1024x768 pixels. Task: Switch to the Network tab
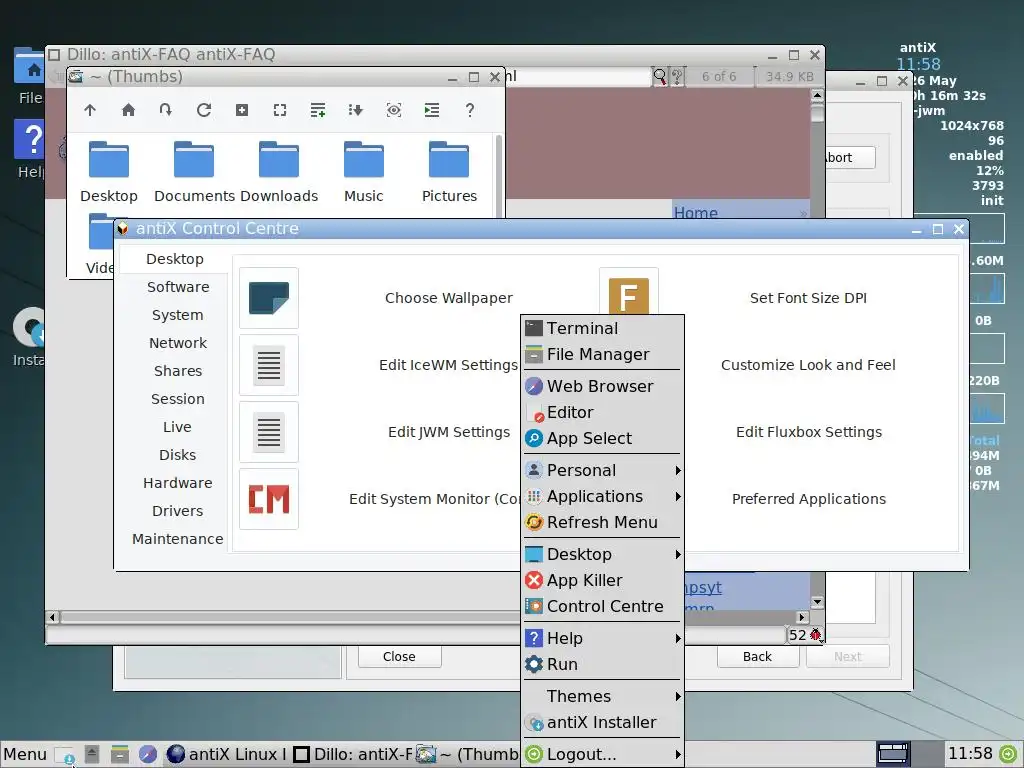pyautogui.click(x=178, y=344)
